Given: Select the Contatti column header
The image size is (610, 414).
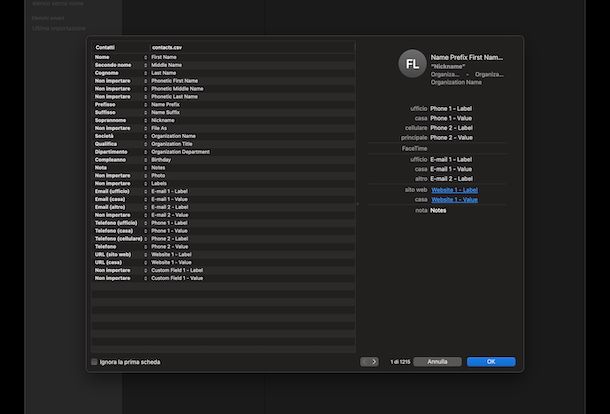Looking at the screenshot, I should (x=105, y=47).
